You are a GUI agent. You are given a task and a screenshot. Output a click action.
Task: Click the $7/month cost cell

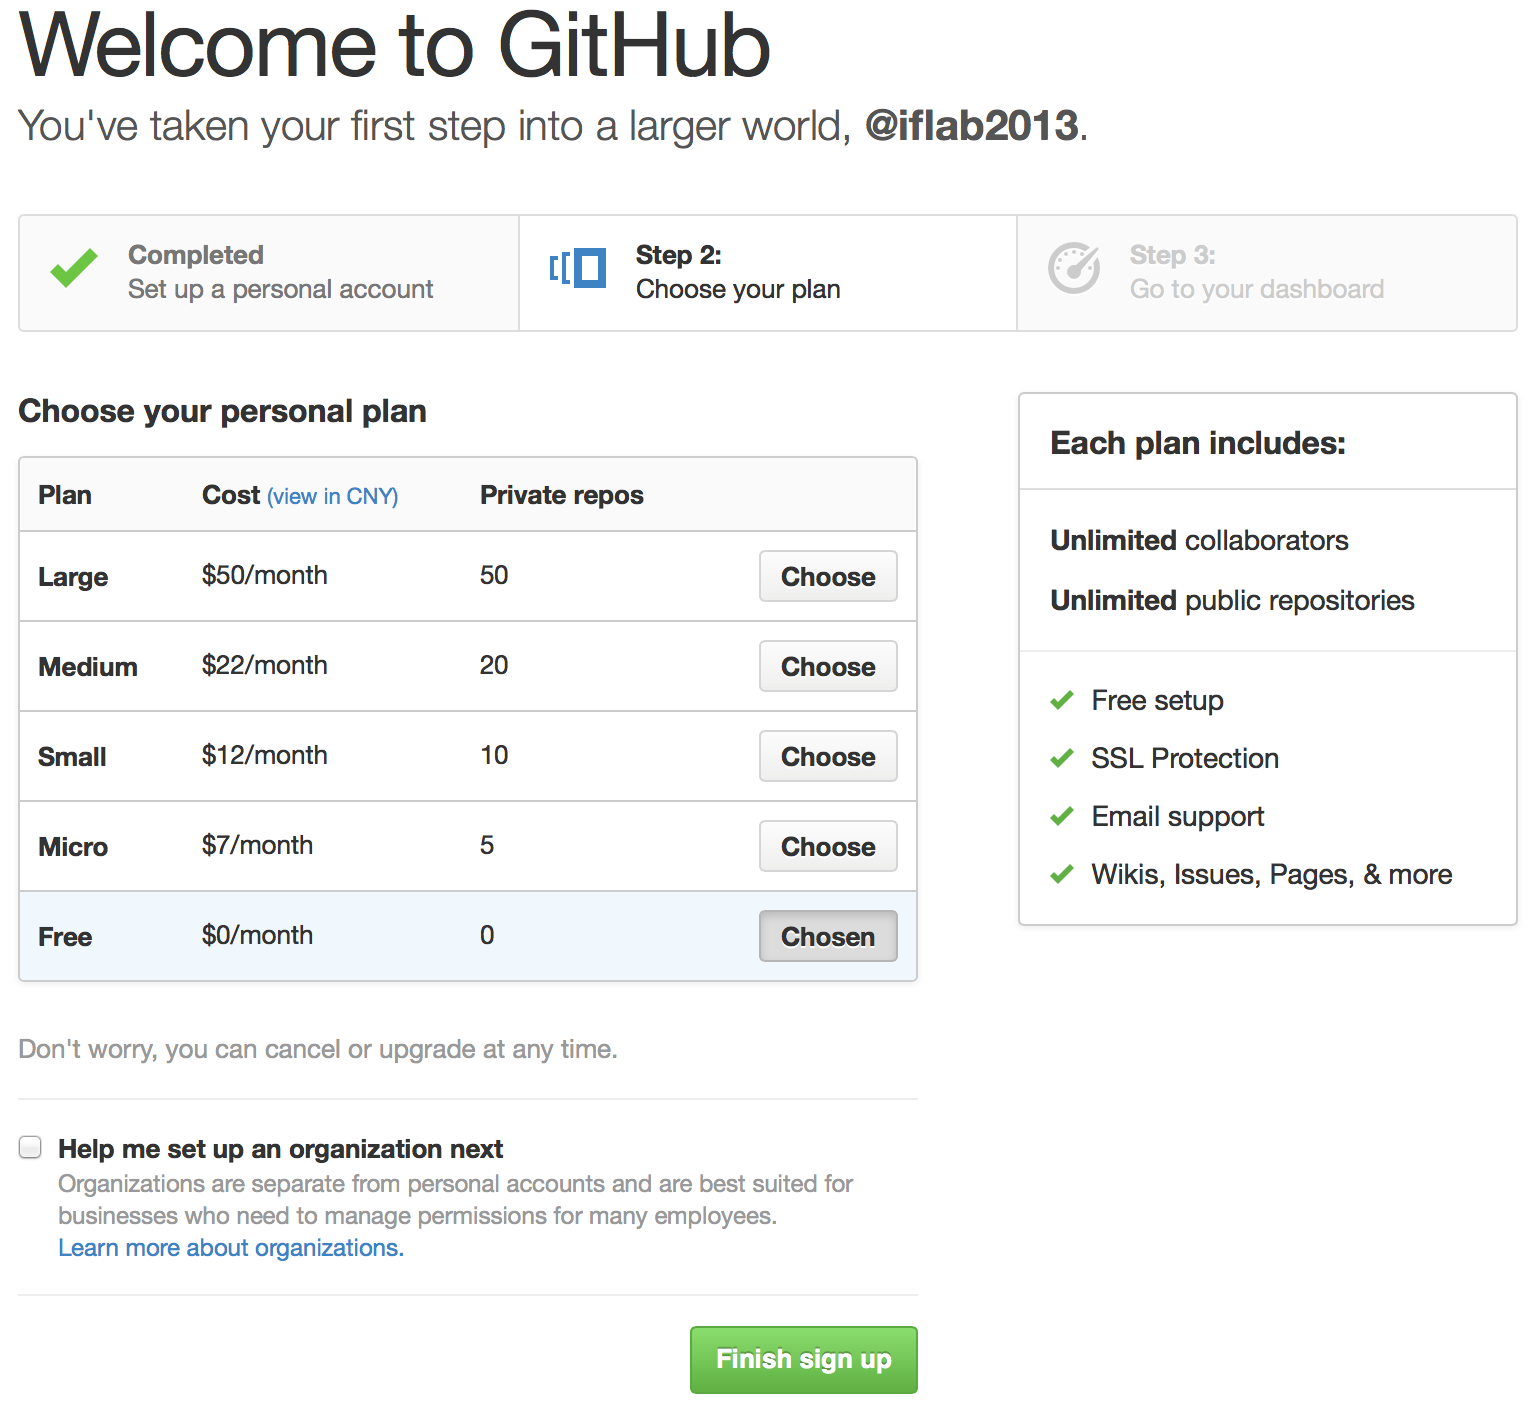point(258,845)
